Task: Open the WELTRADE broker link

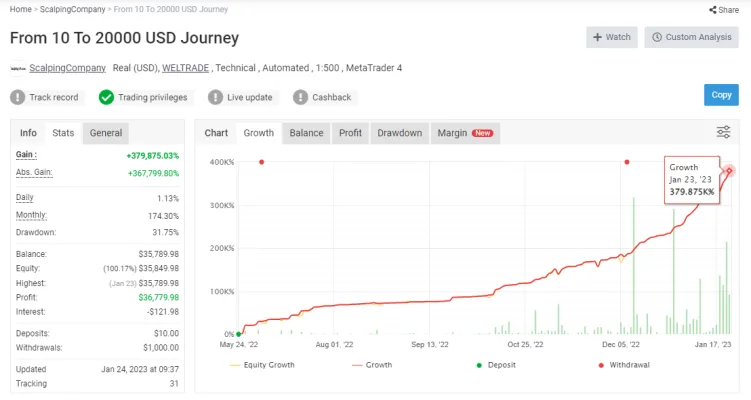Action: tap(185, 68)
